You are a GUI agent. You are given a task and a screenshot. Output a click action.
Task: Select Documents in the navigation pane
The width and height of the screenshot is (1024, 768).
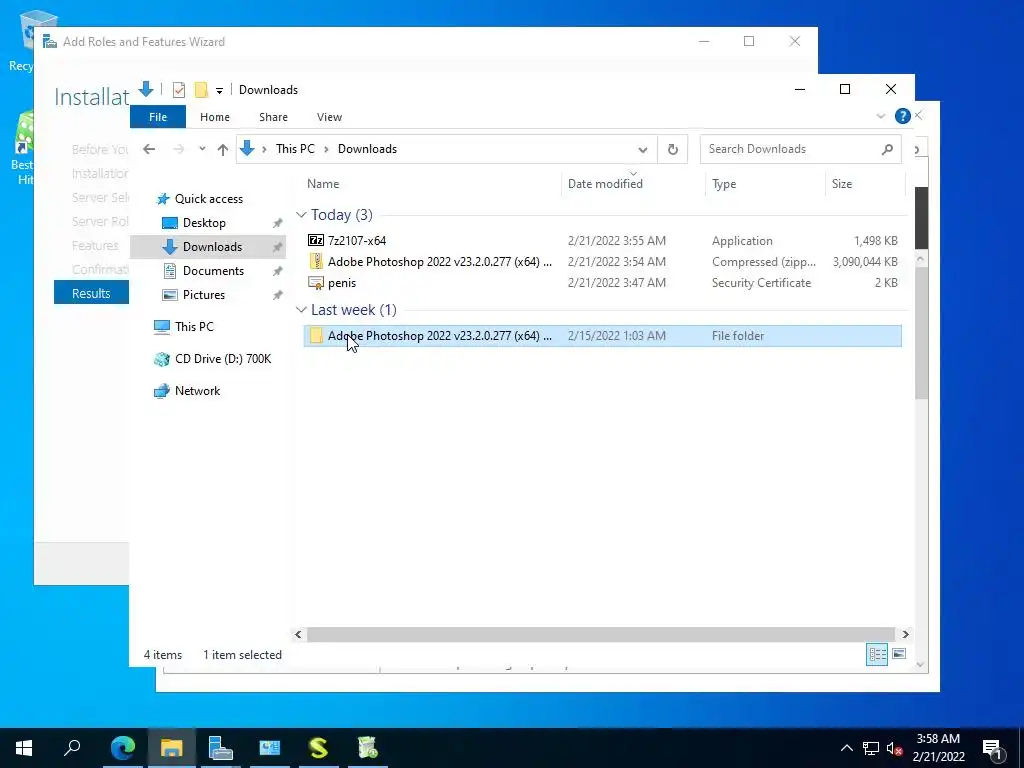[213, 271]
